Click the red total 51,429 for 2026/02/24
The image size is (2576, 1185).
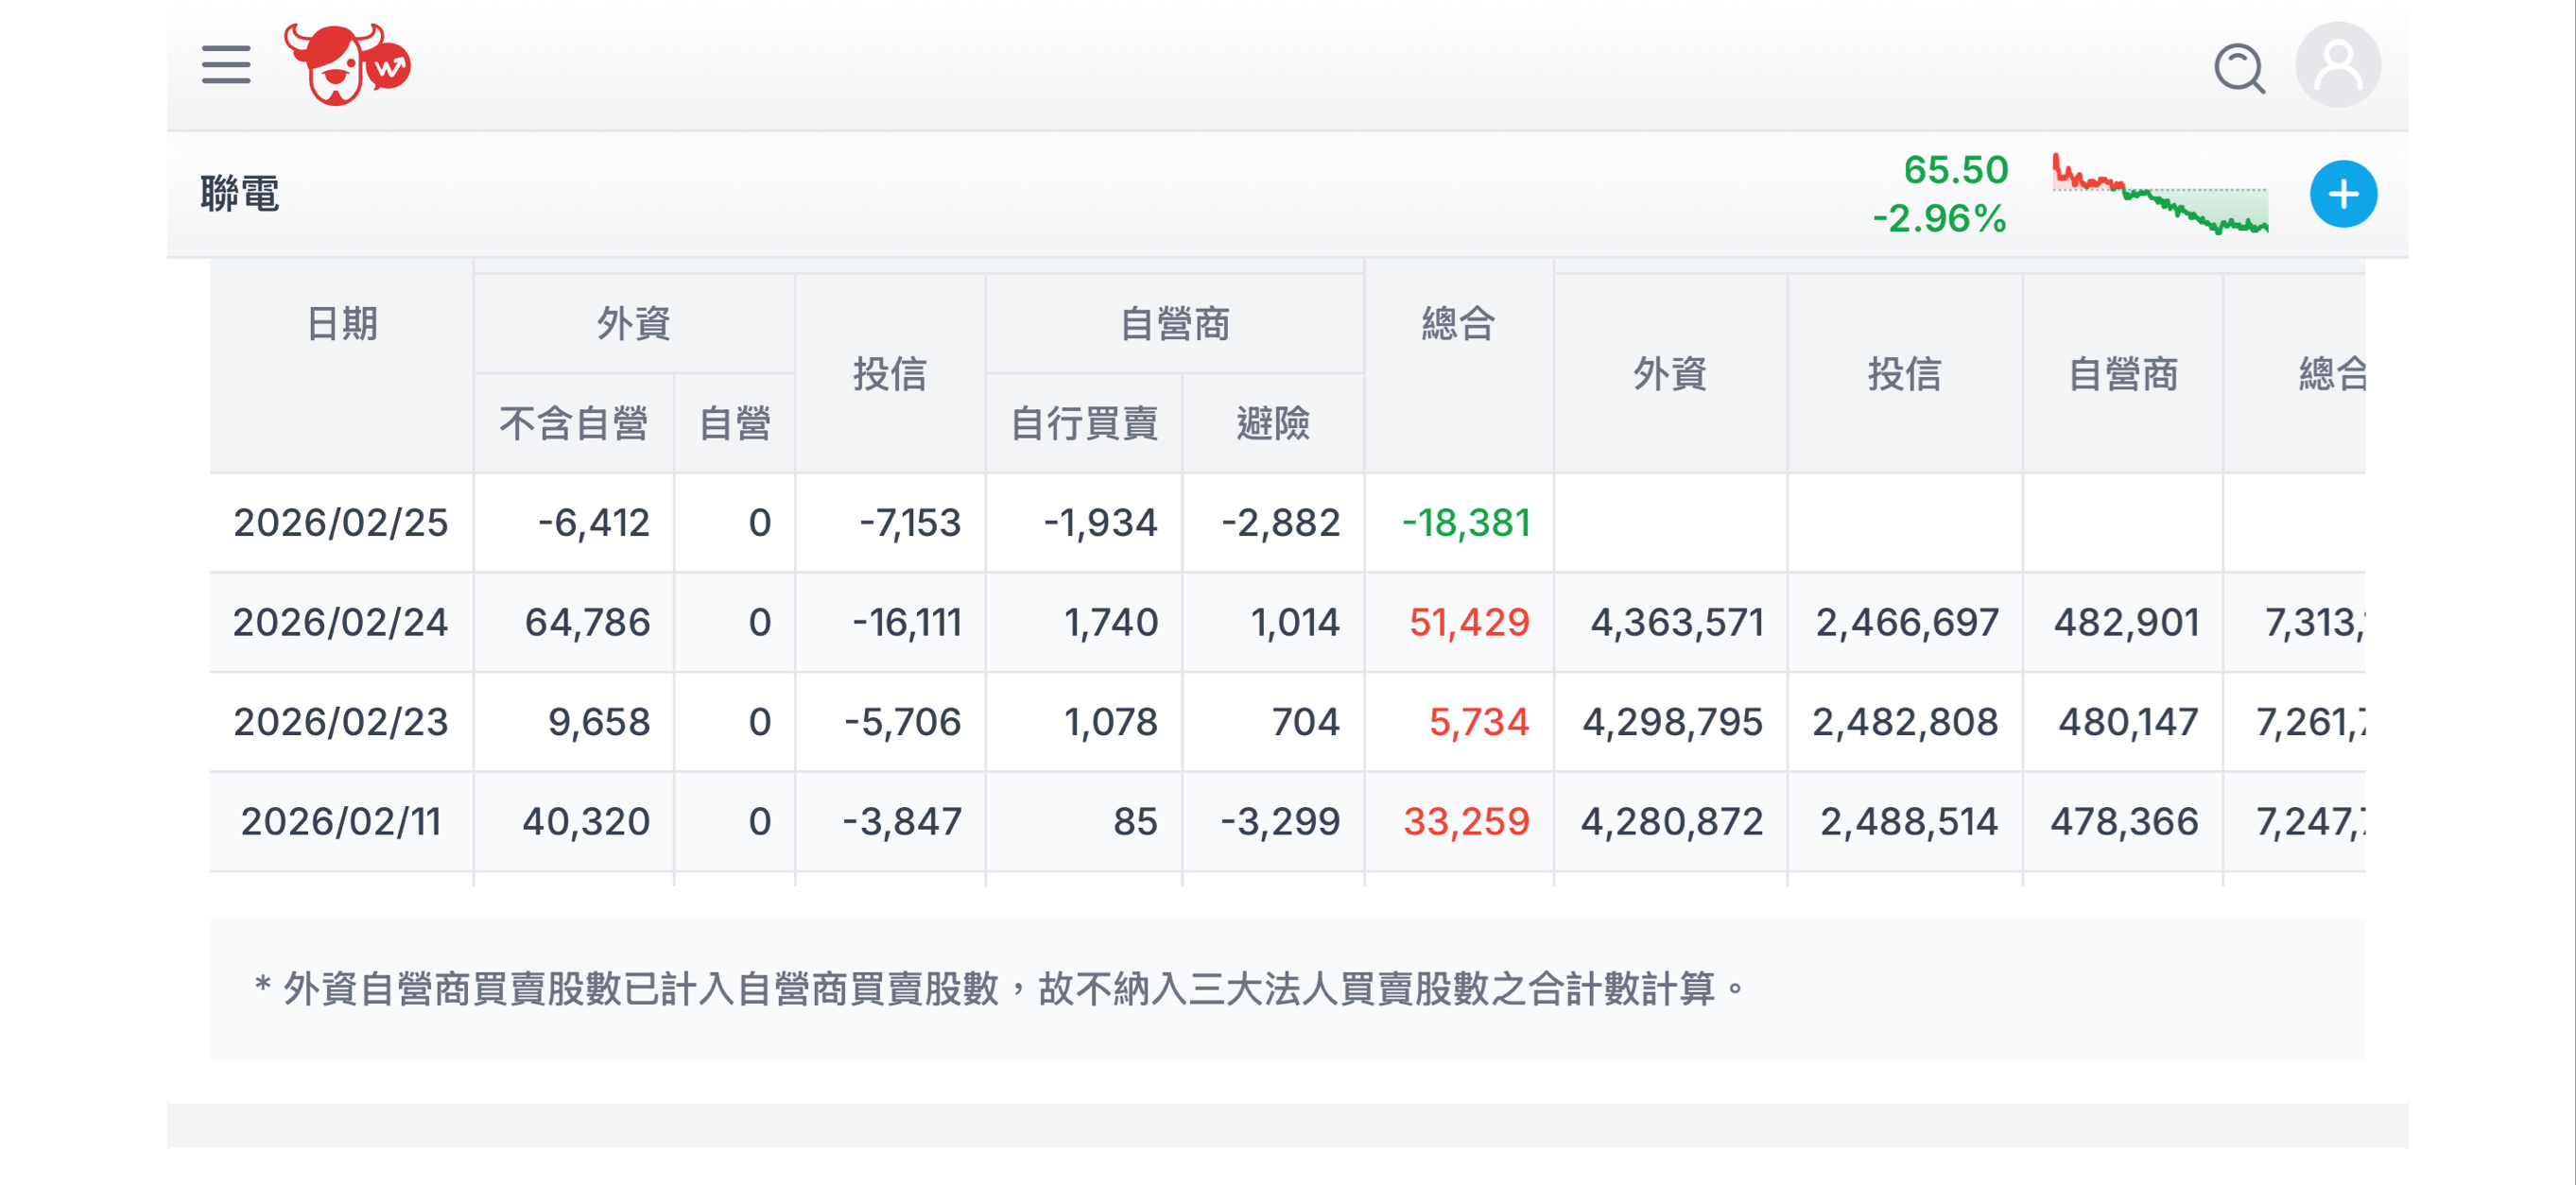pyautogui.click(x=1465, y=621)
